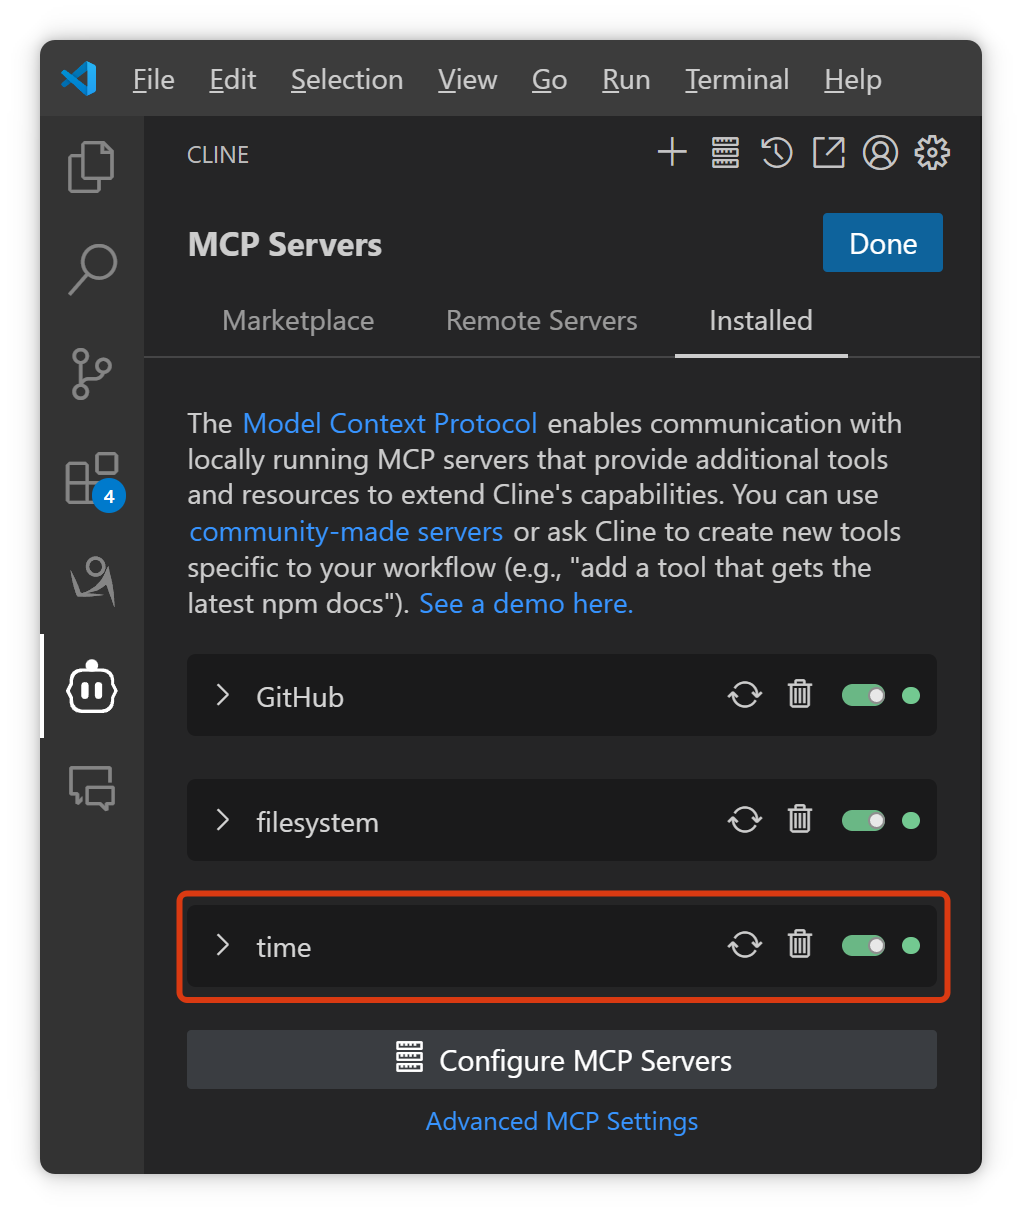
Task: Disable the GitHub server toggle
Action: pyautogui.click(x=863, y=695)
